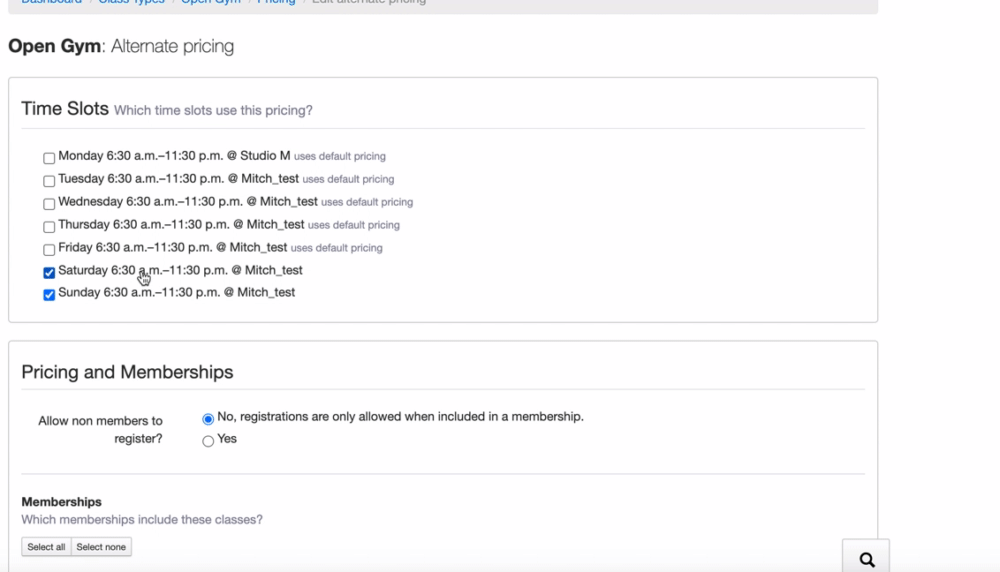Select the Thursday time slot checkbox
The image size is (1000, 572).
pos(49,227)
